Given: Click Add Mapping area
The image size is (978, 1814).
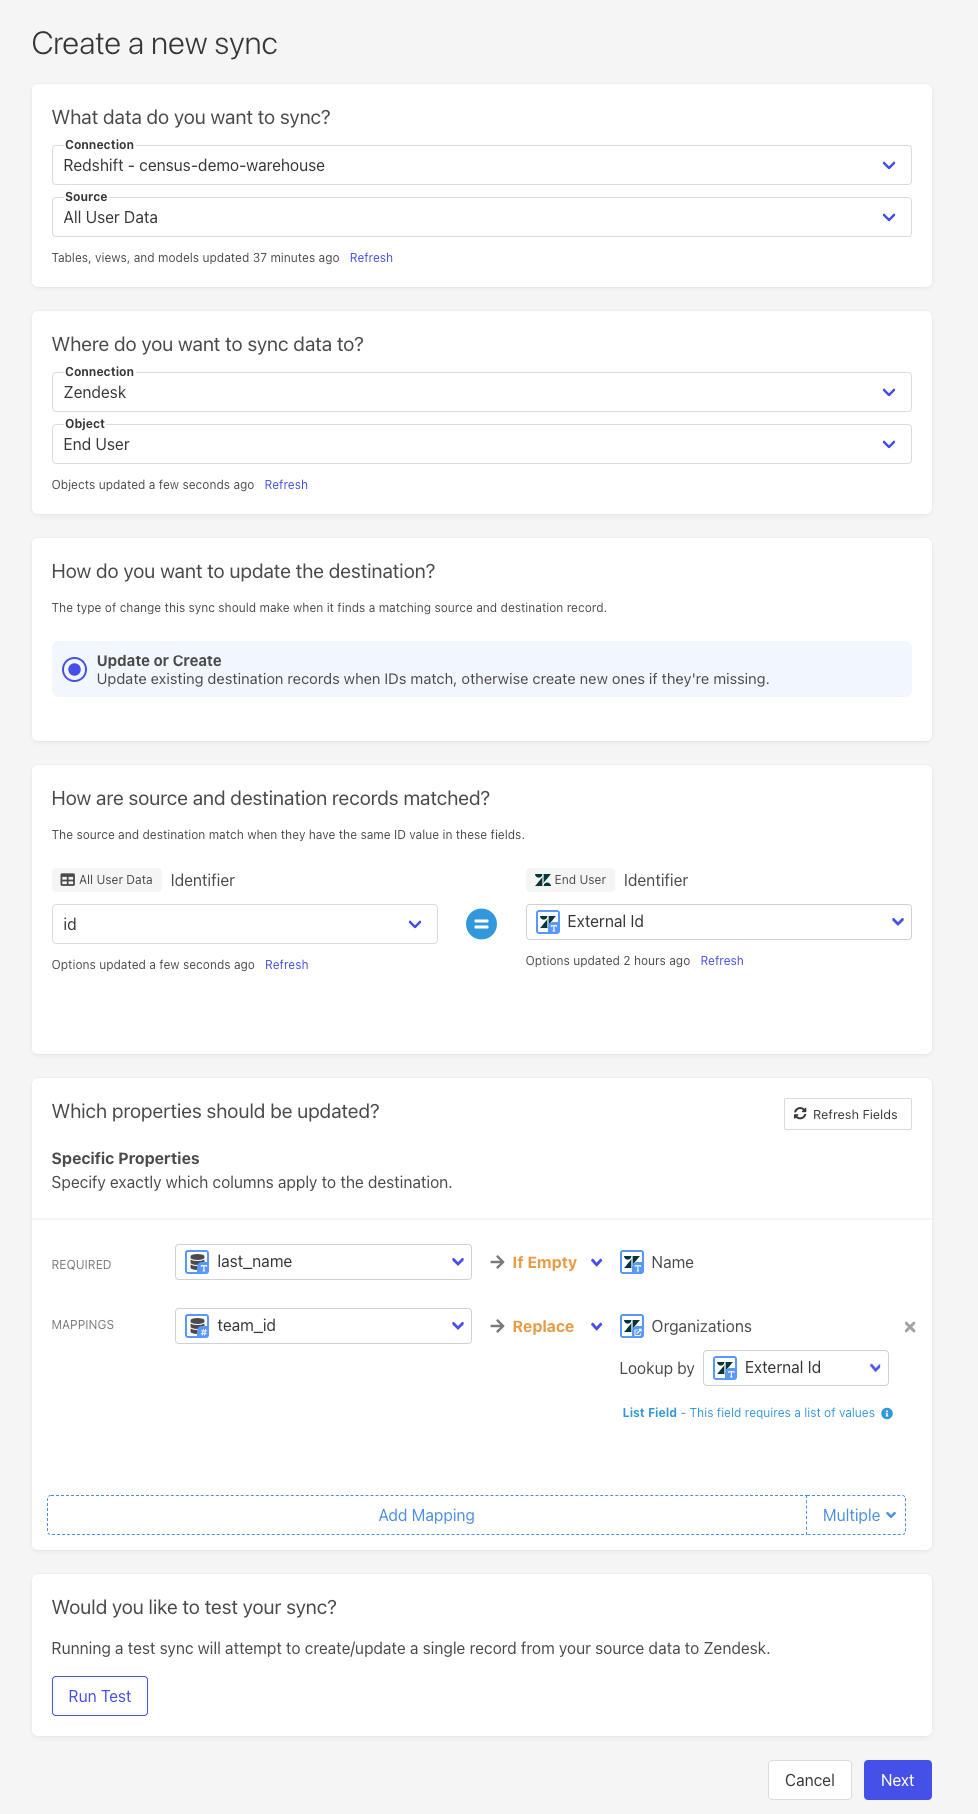Looking at the screenshot, I should click(427, 1515).
